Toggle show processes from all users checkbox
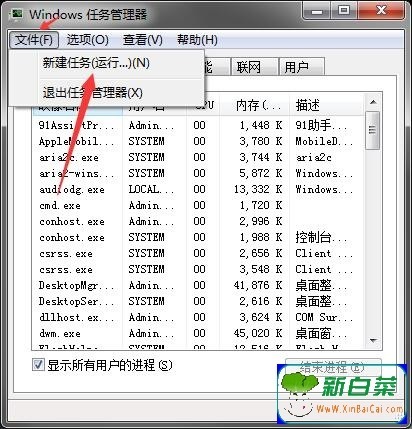 38,365
